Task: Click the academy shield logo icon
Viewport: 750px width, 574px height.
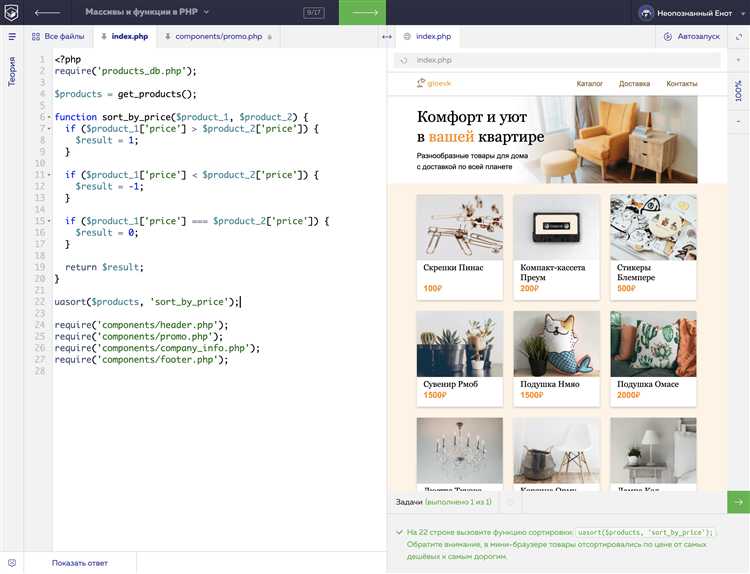Action: pyautogui.click(x=12, y=12)
